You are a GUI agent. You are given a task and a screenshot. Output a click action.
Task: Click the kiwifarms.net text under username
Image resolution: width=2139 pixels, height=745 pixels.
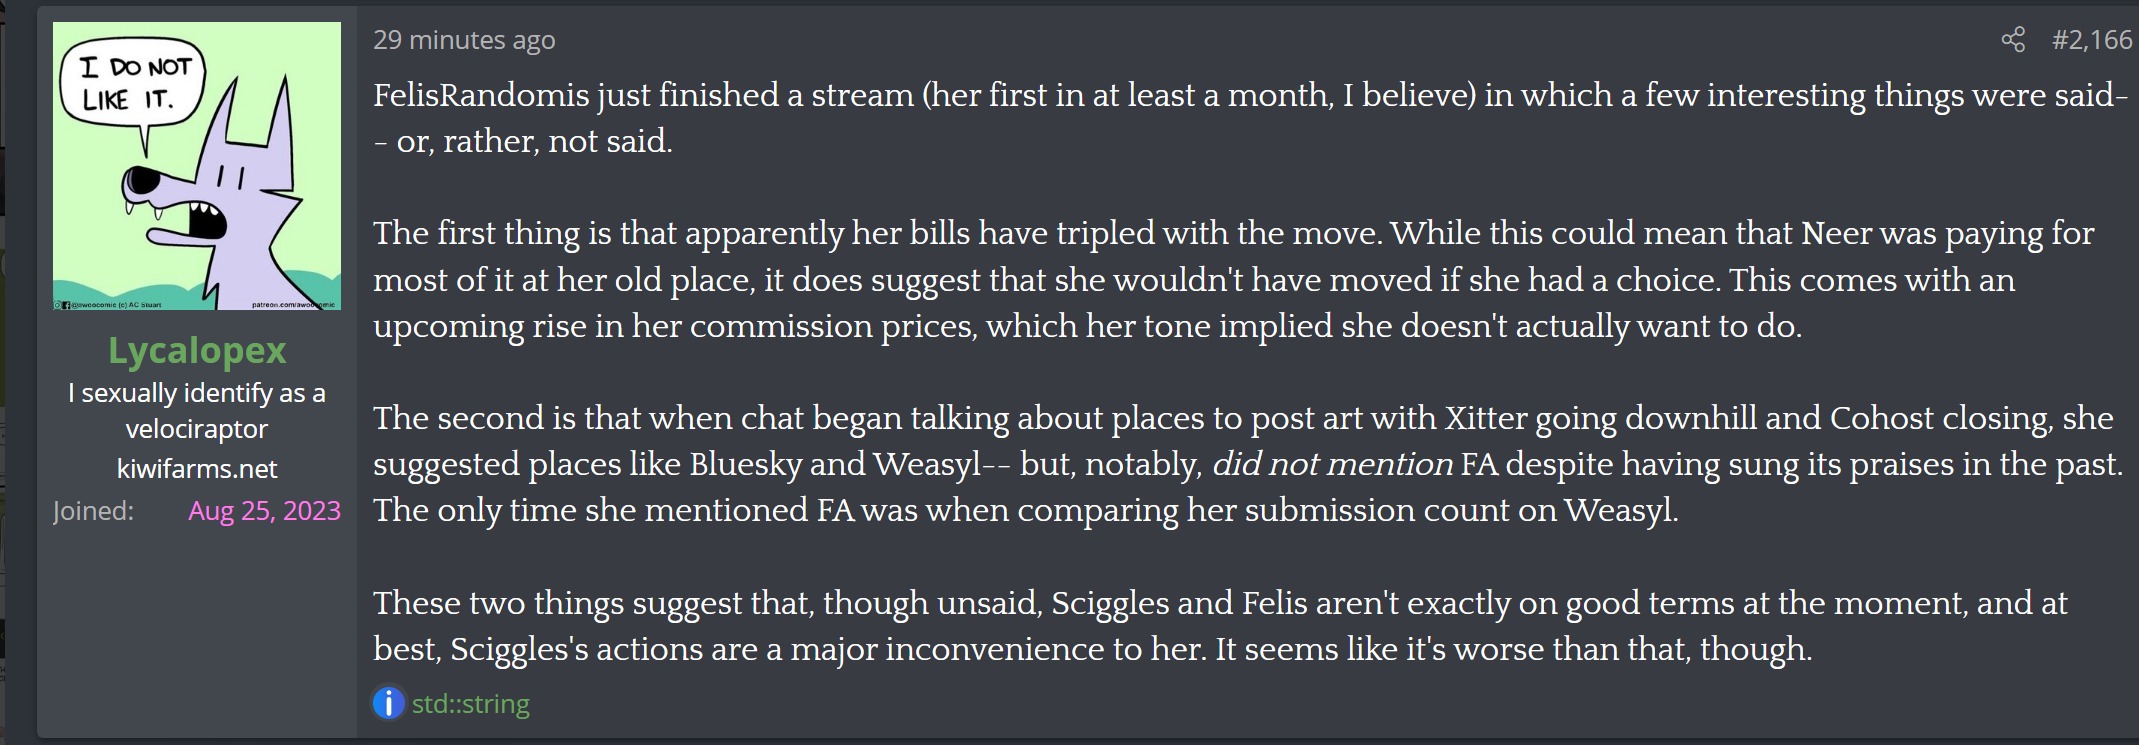[x=197, y=468]
